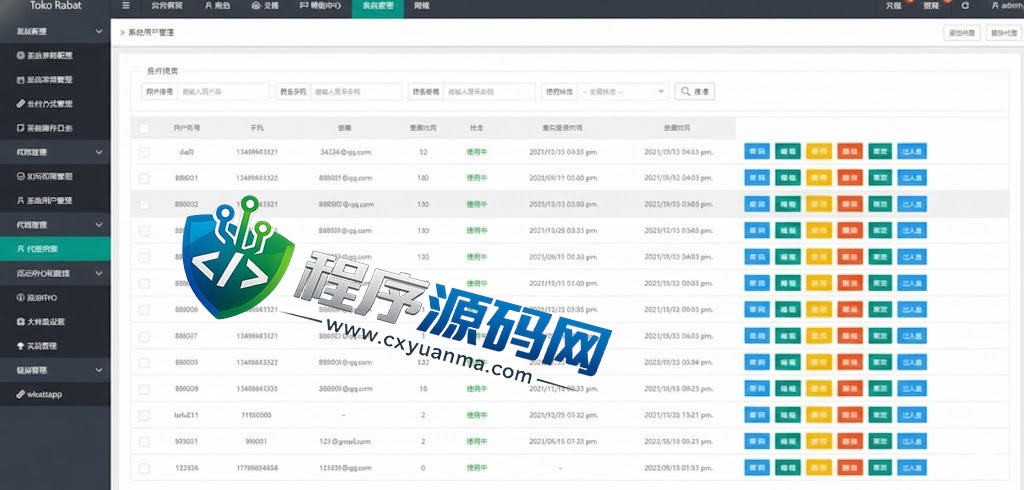Collapse the sidebar group just above wleattapp
The image size is (1024, 490).
click(55, 370)
